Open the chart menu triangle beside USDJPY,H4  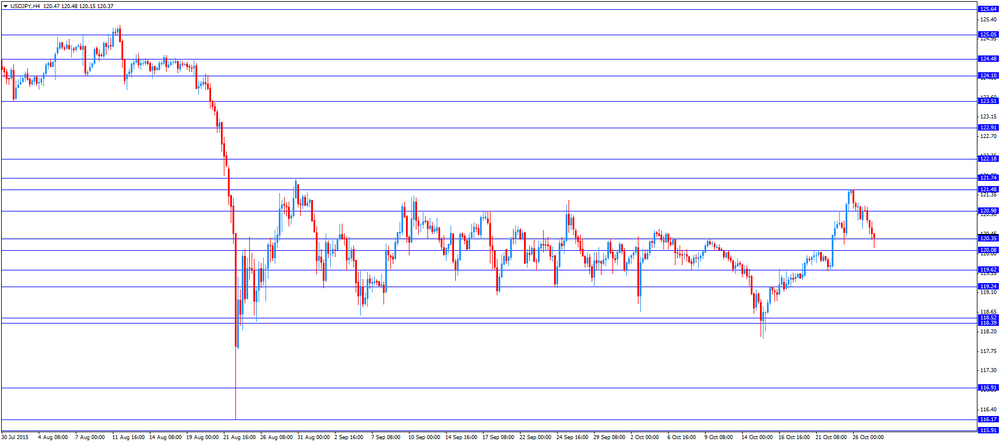[5, 6]
